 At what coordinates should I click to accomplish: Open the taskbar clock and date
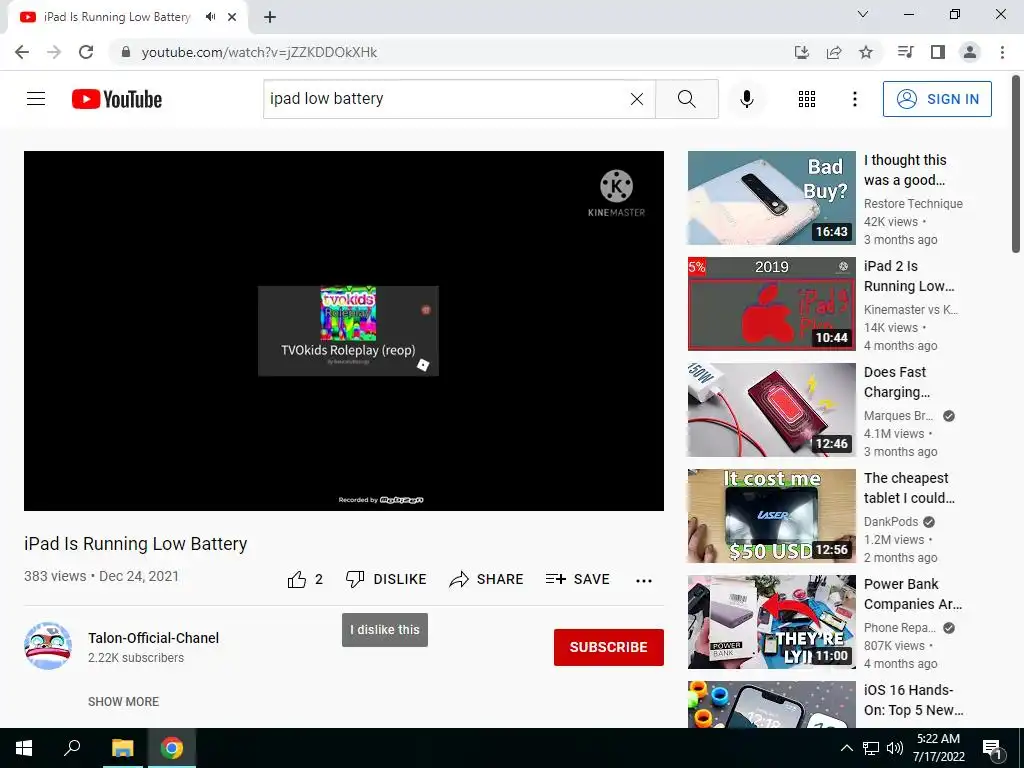click(x=938, y=748)
